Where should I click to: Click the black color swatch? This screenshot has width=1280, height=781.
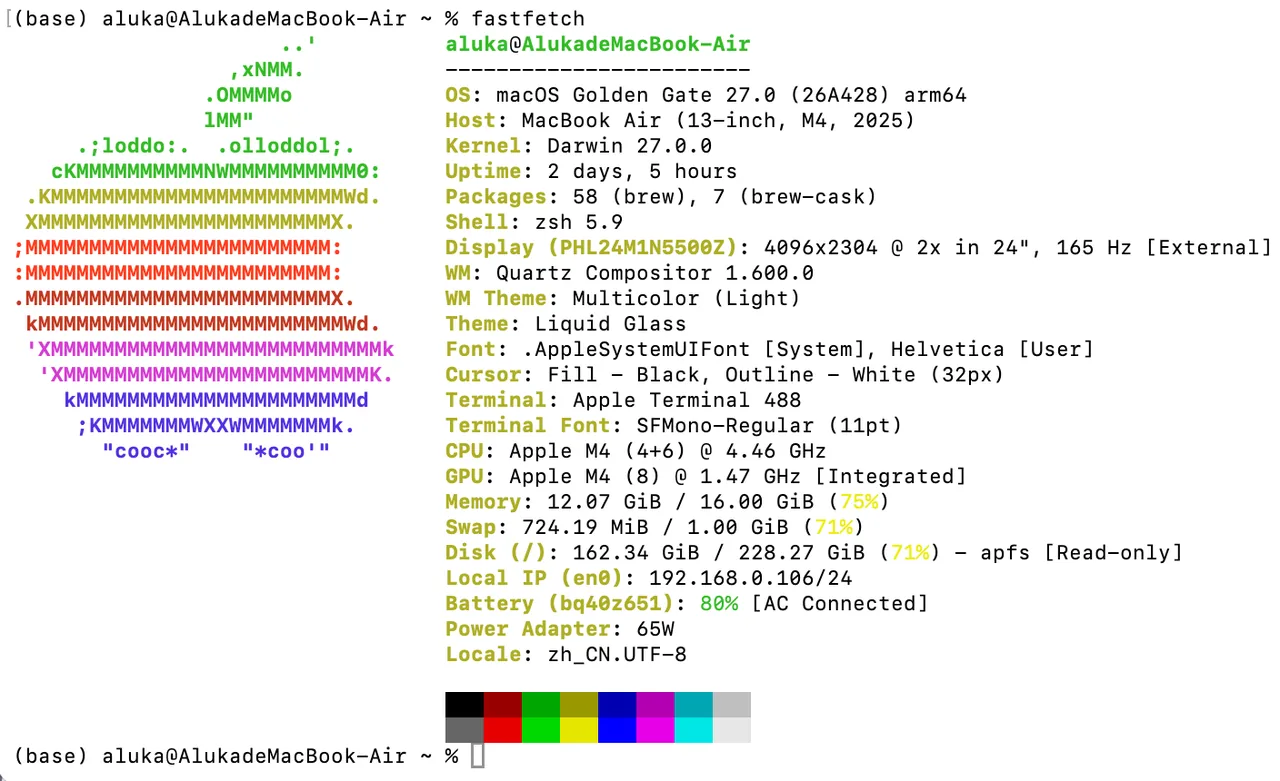click(x=464, y=704)
